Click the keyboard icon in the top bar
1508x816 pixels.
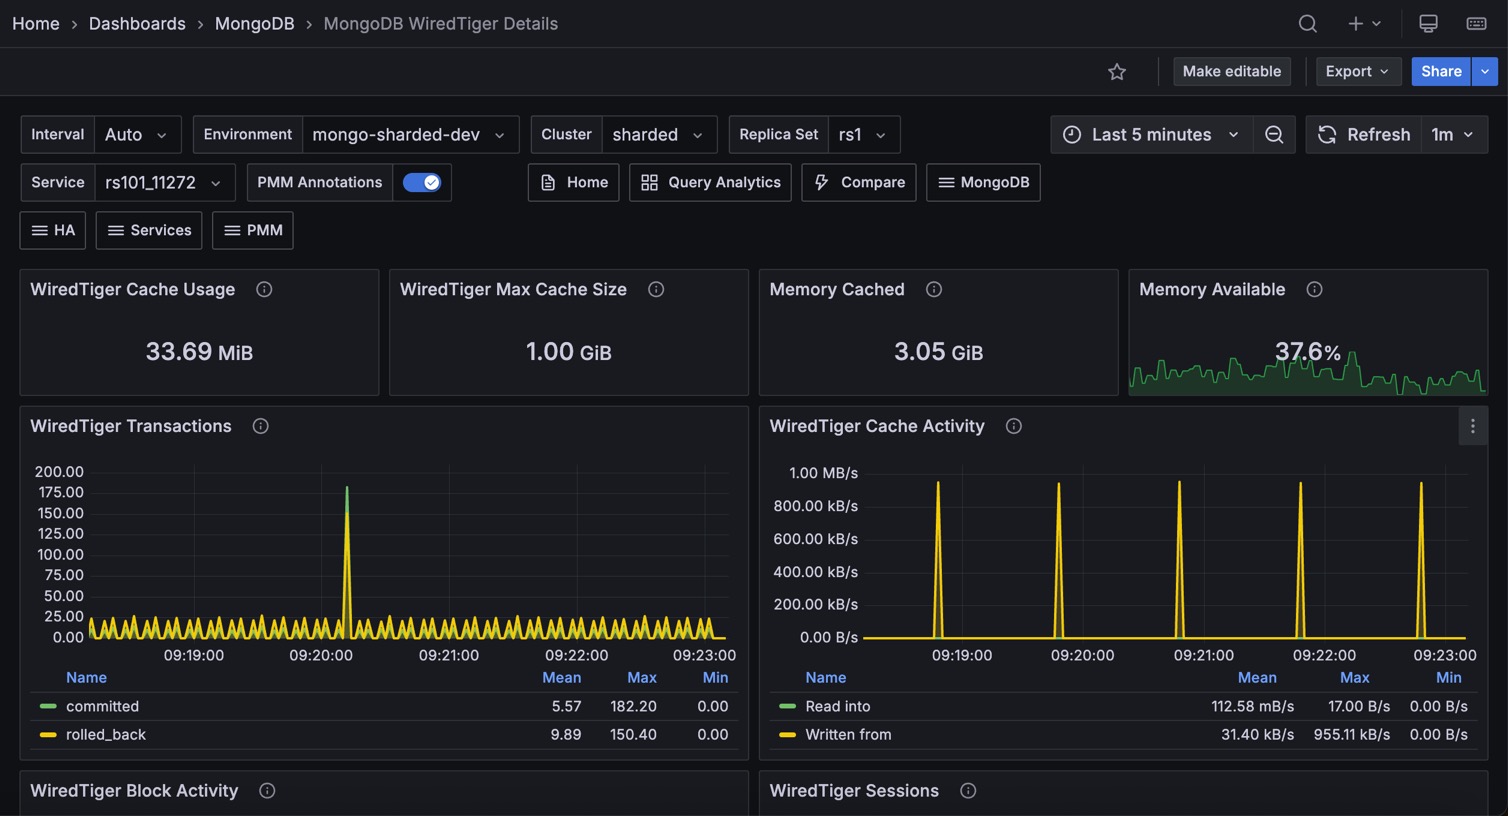pyautogui.click(x=1476, y=24)
